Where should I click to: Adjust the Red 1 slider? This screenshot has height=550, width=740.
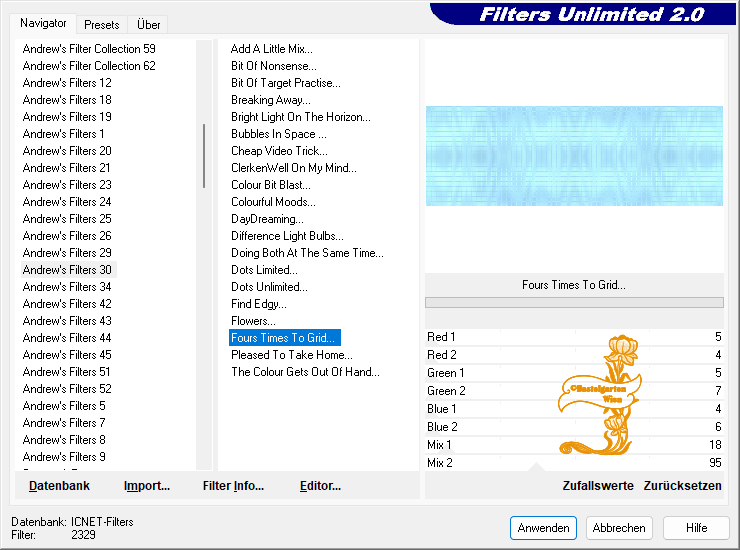[x=574, y=337]
